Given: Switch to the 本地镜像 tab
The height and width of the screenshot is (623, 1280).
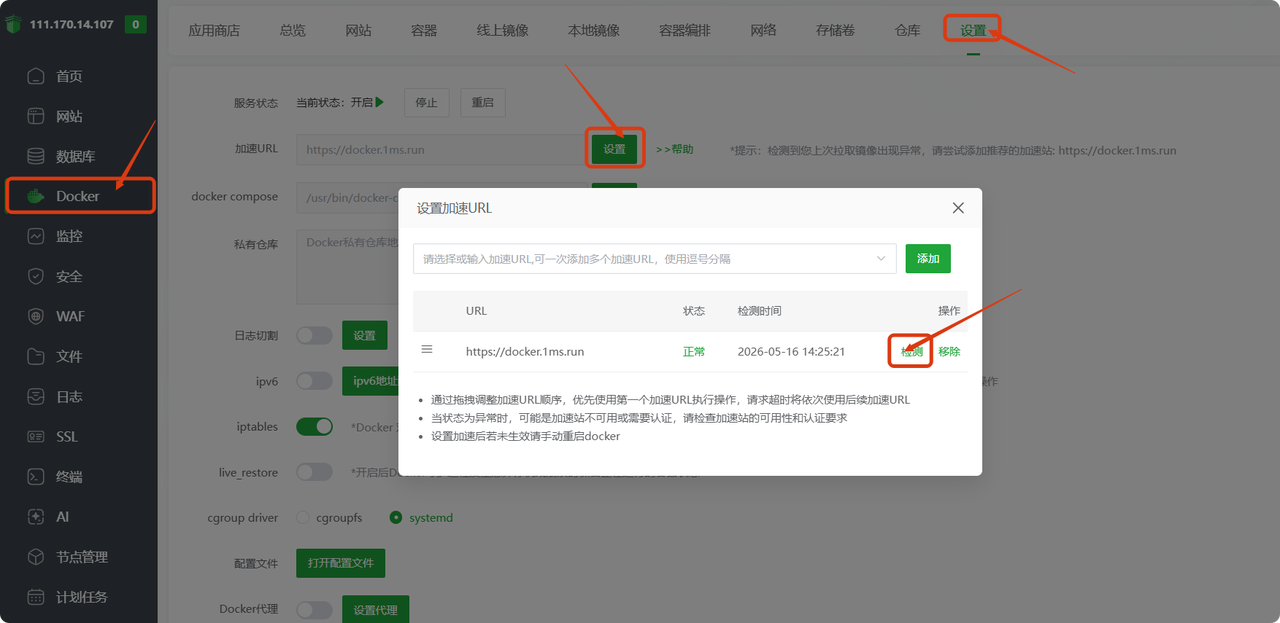Looking at the screenshot, I should tap(594, 30).
